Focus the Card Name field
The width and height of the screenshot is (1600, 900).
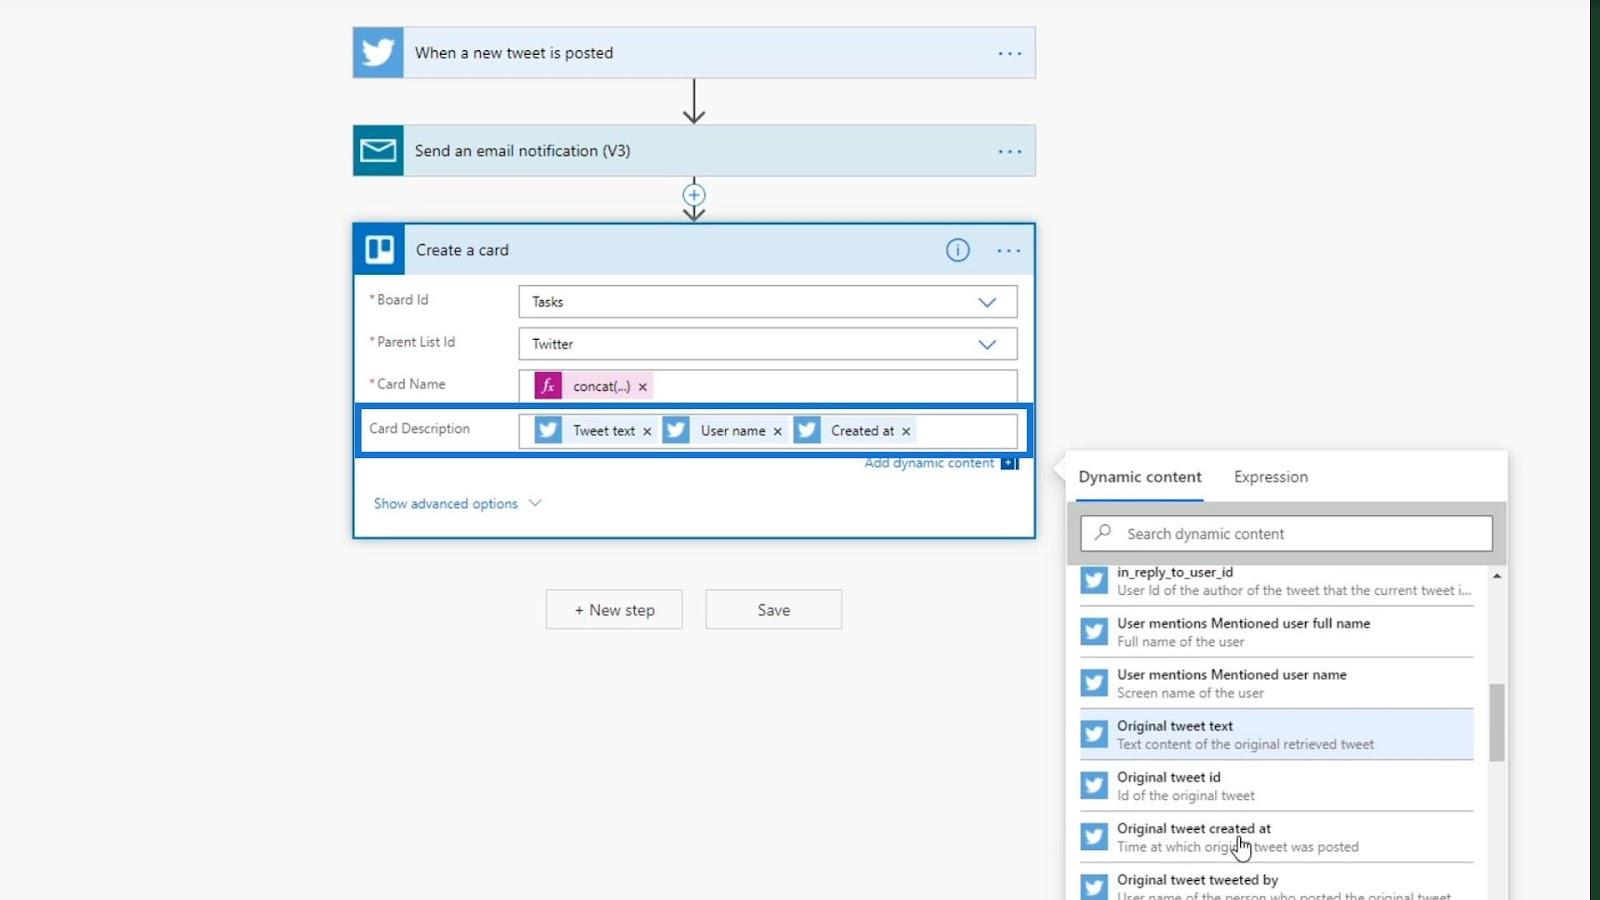point(767,386)
